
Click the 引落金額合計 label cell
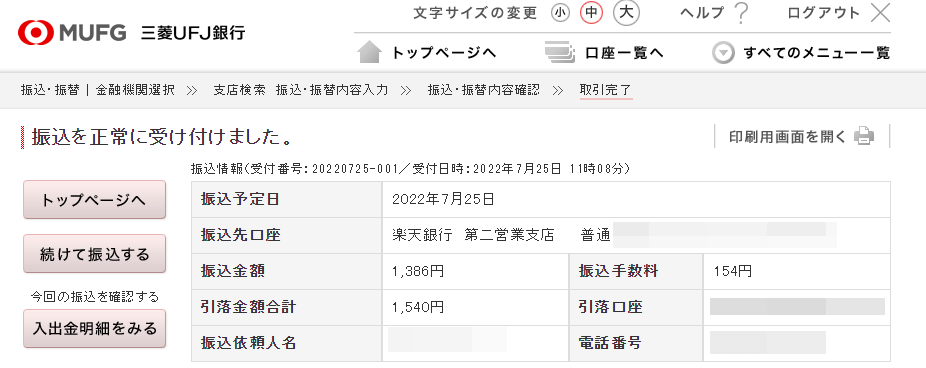286,307
